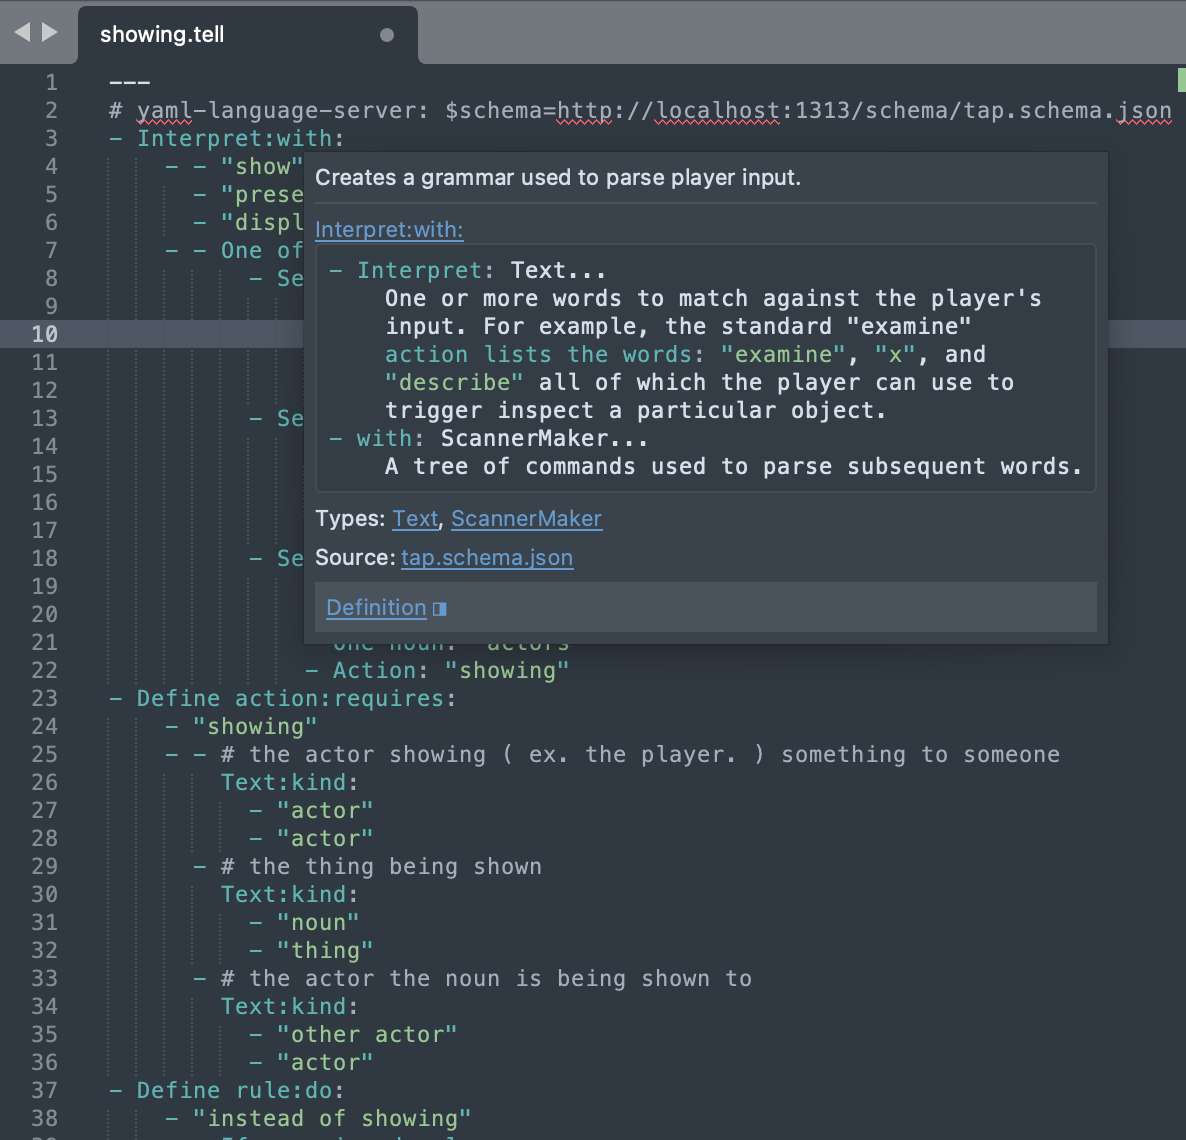
Task: Go back with the left navigation arrow
Action: click(x=22, y=32)
